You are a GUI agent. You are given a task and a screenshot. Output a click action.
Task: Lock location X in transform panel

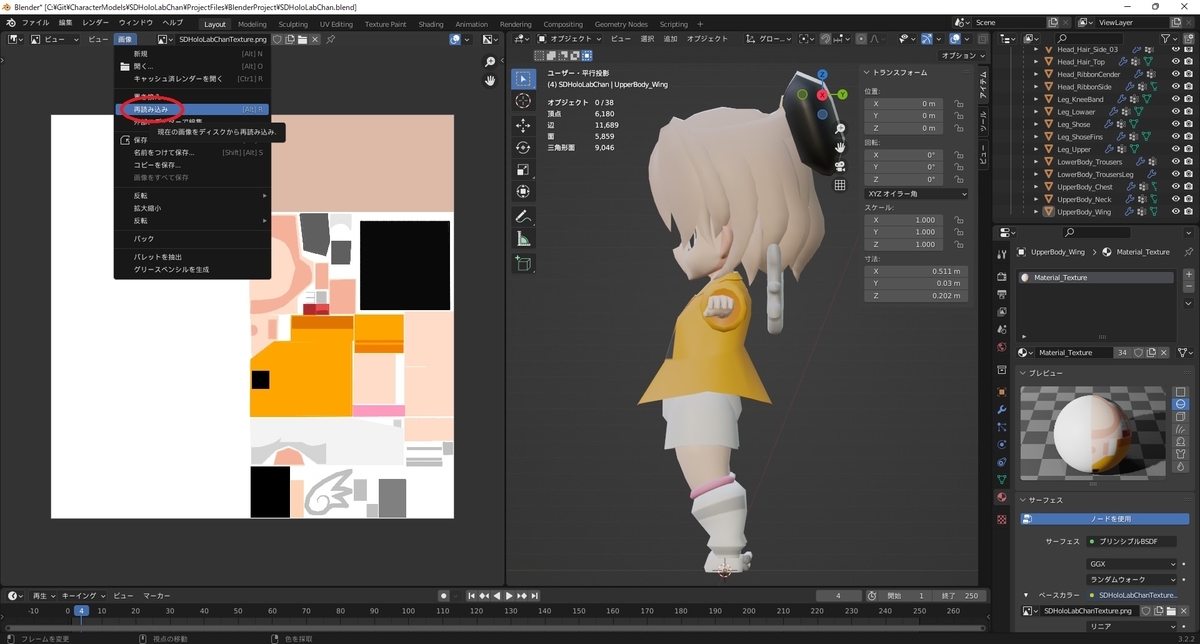[x=958, y=103]
